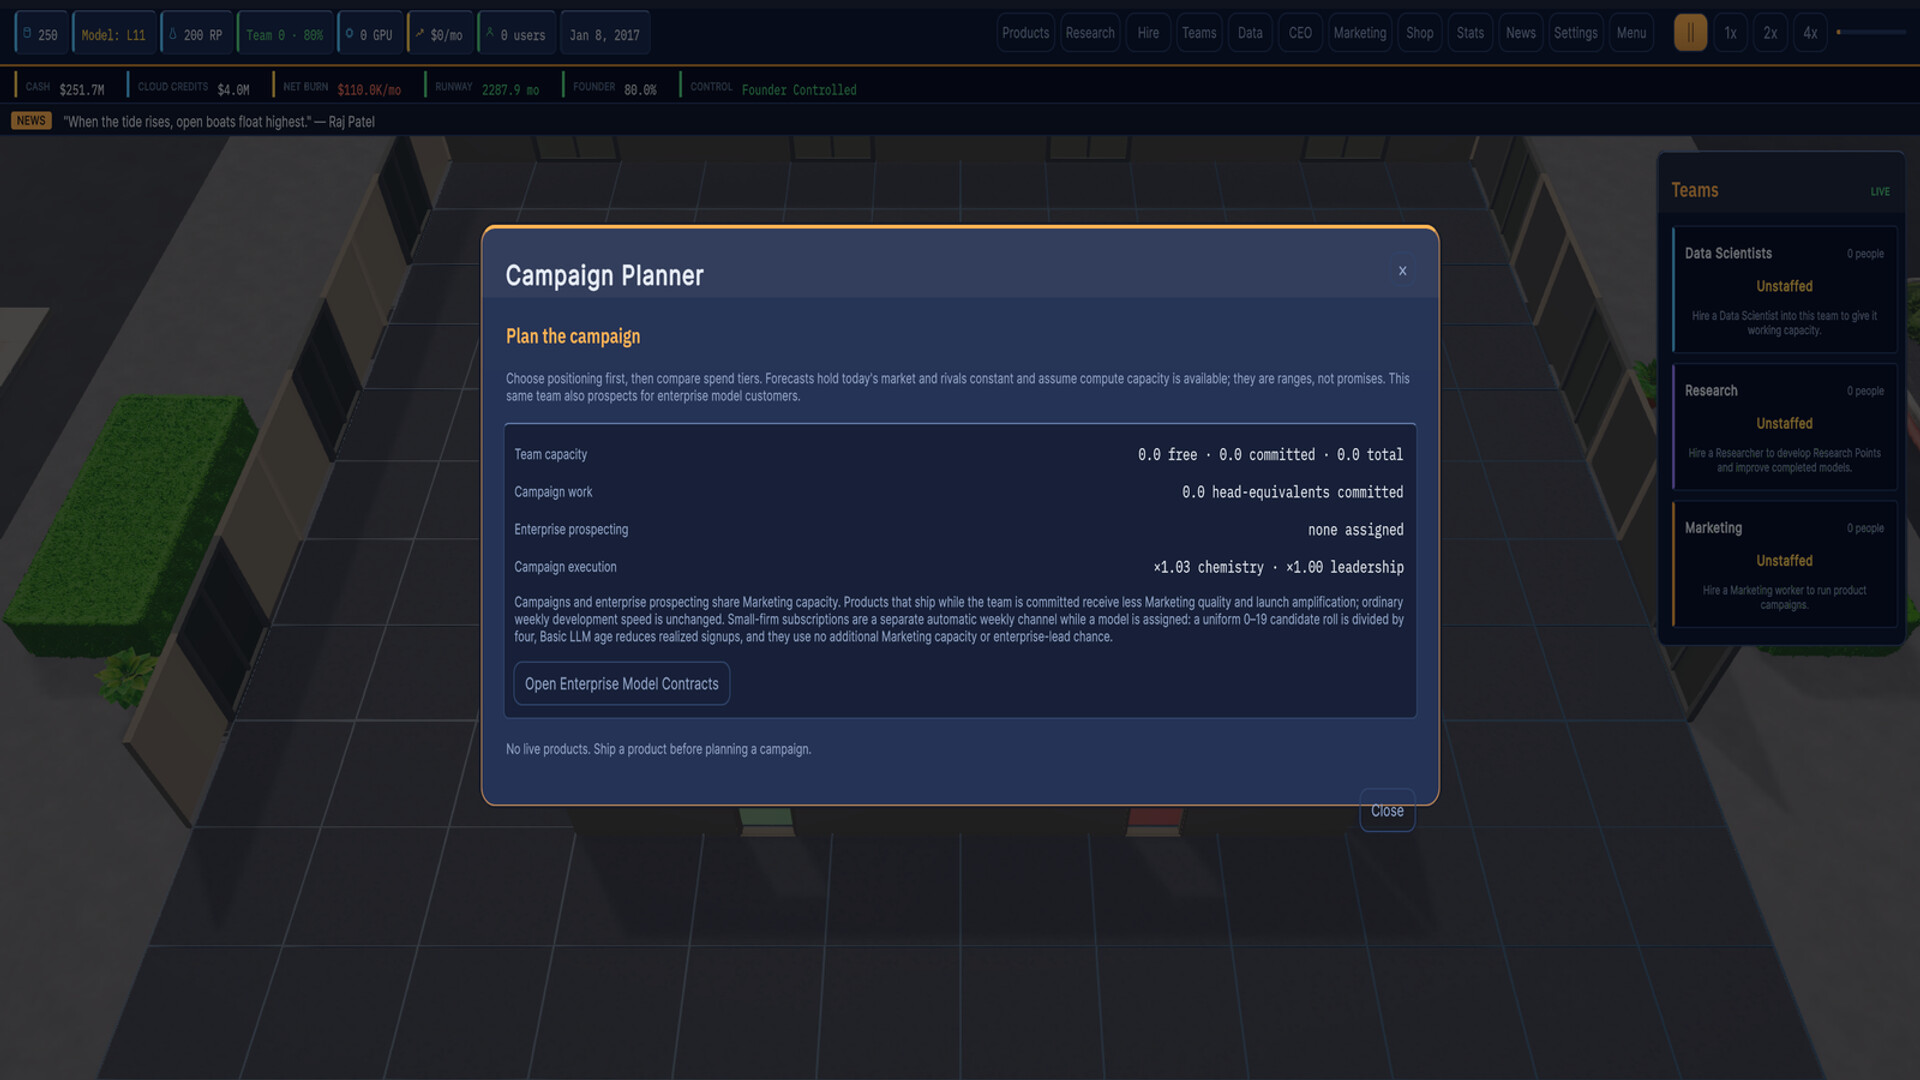Pause the game with the pause icon

(1690, 33)
